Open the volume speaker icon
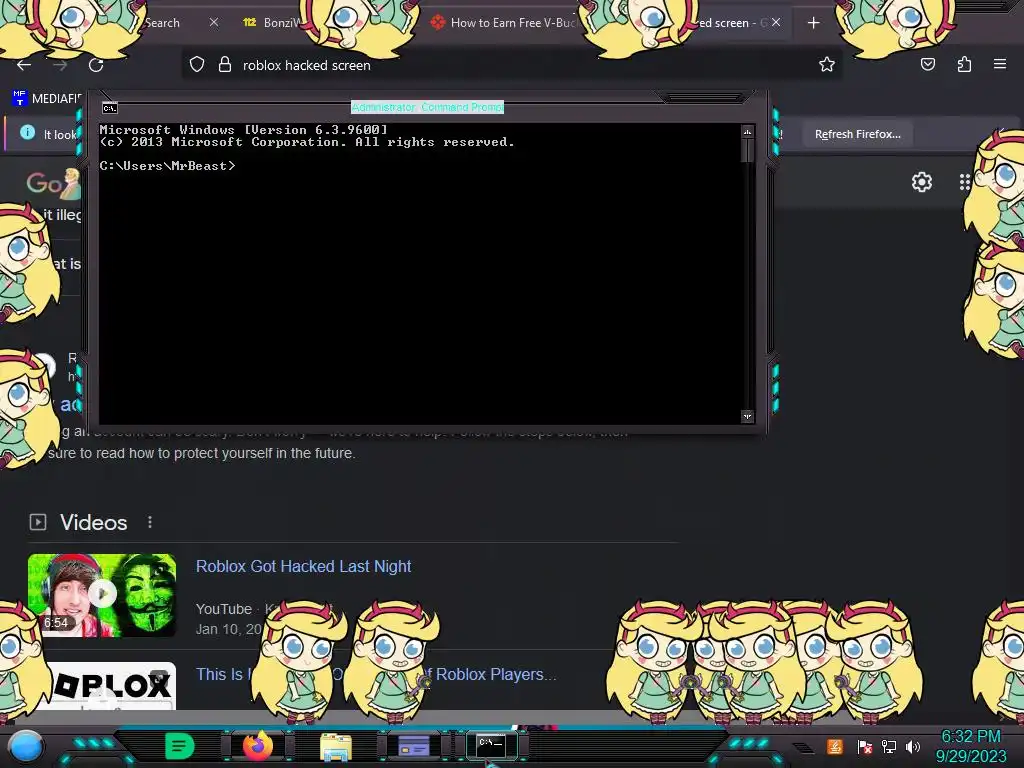The width and height of the screenshot is (1024, 768). click(x=913, y=746)
